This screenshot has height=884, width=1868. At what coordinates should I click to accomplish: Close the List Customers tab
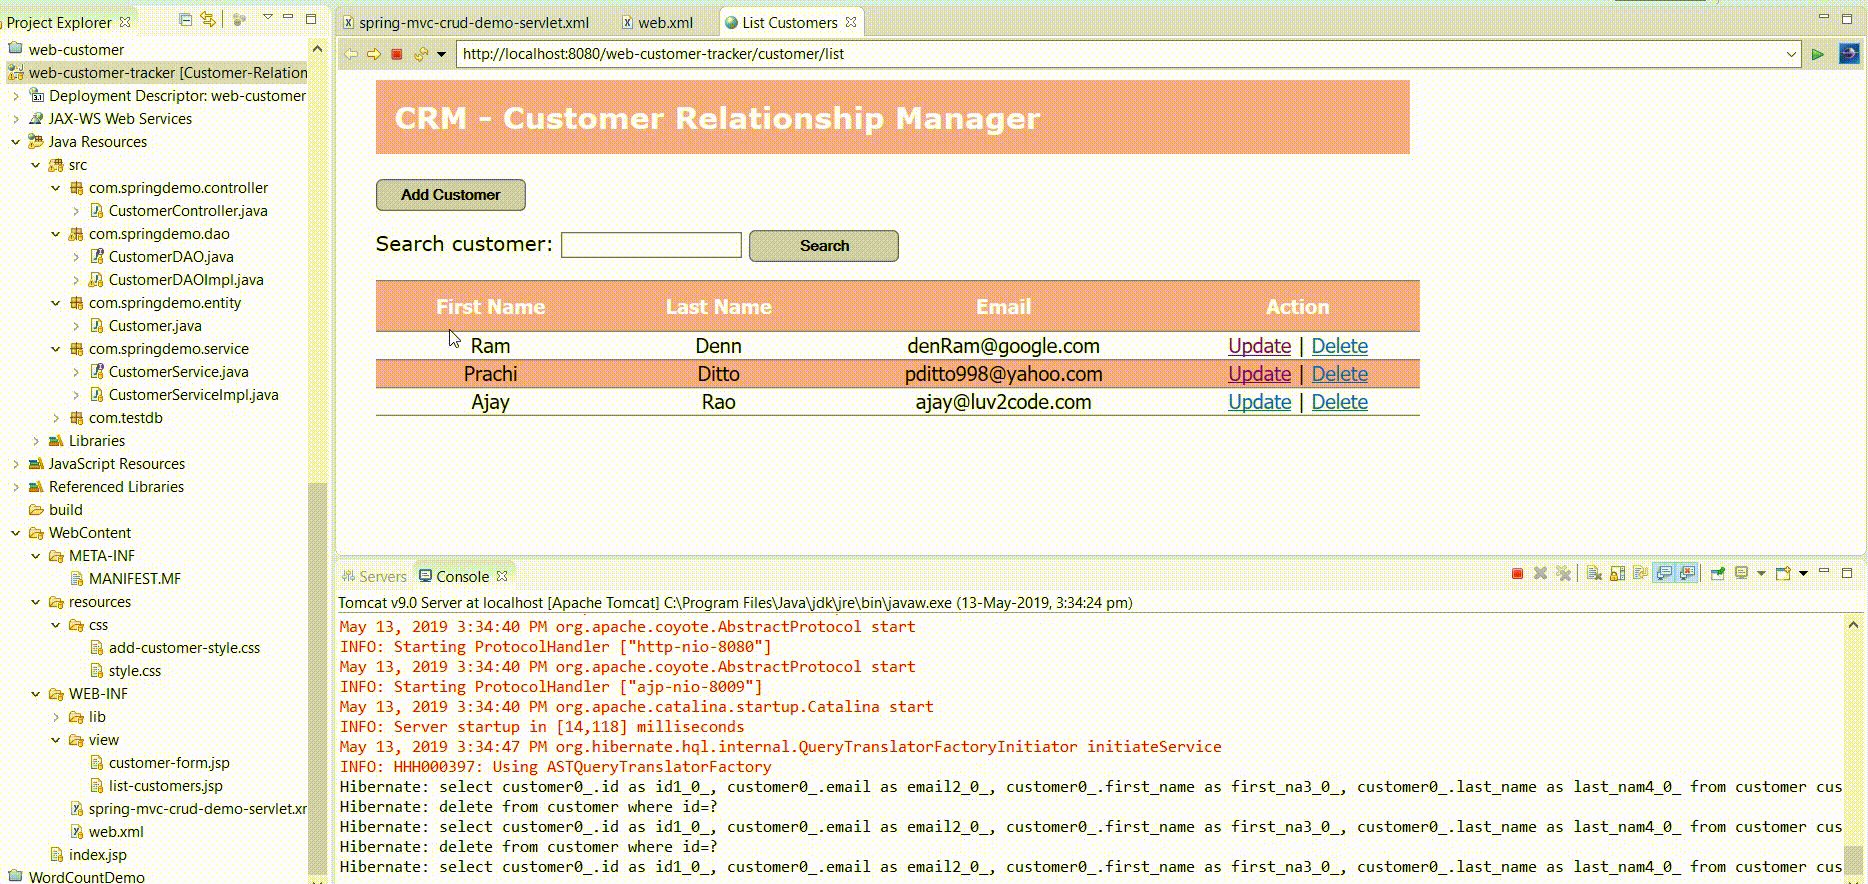click(851, 22)
